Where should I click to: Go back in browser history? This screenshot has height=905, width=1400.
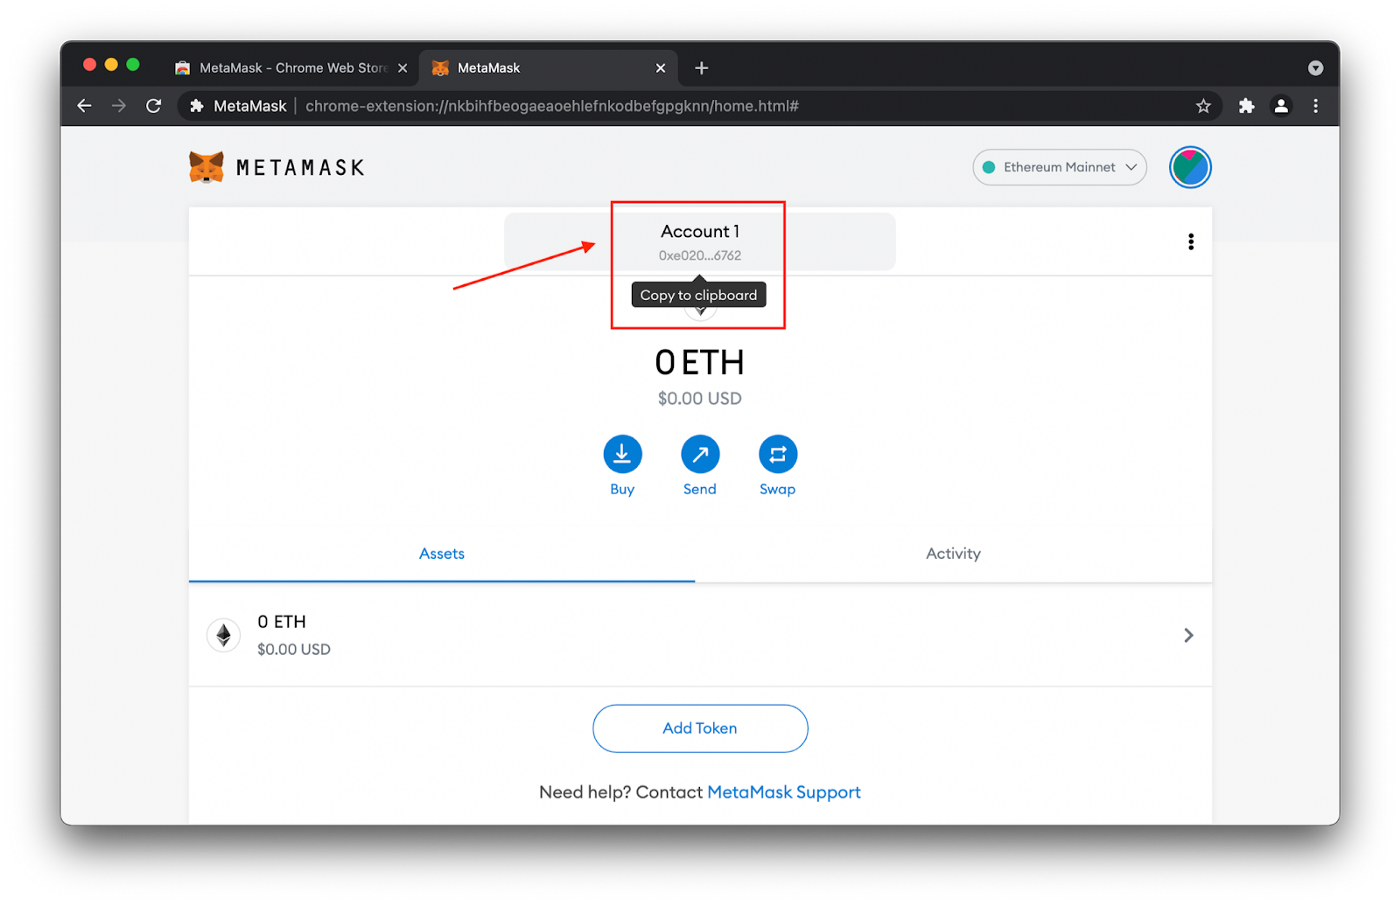click(x=84, y=106)
